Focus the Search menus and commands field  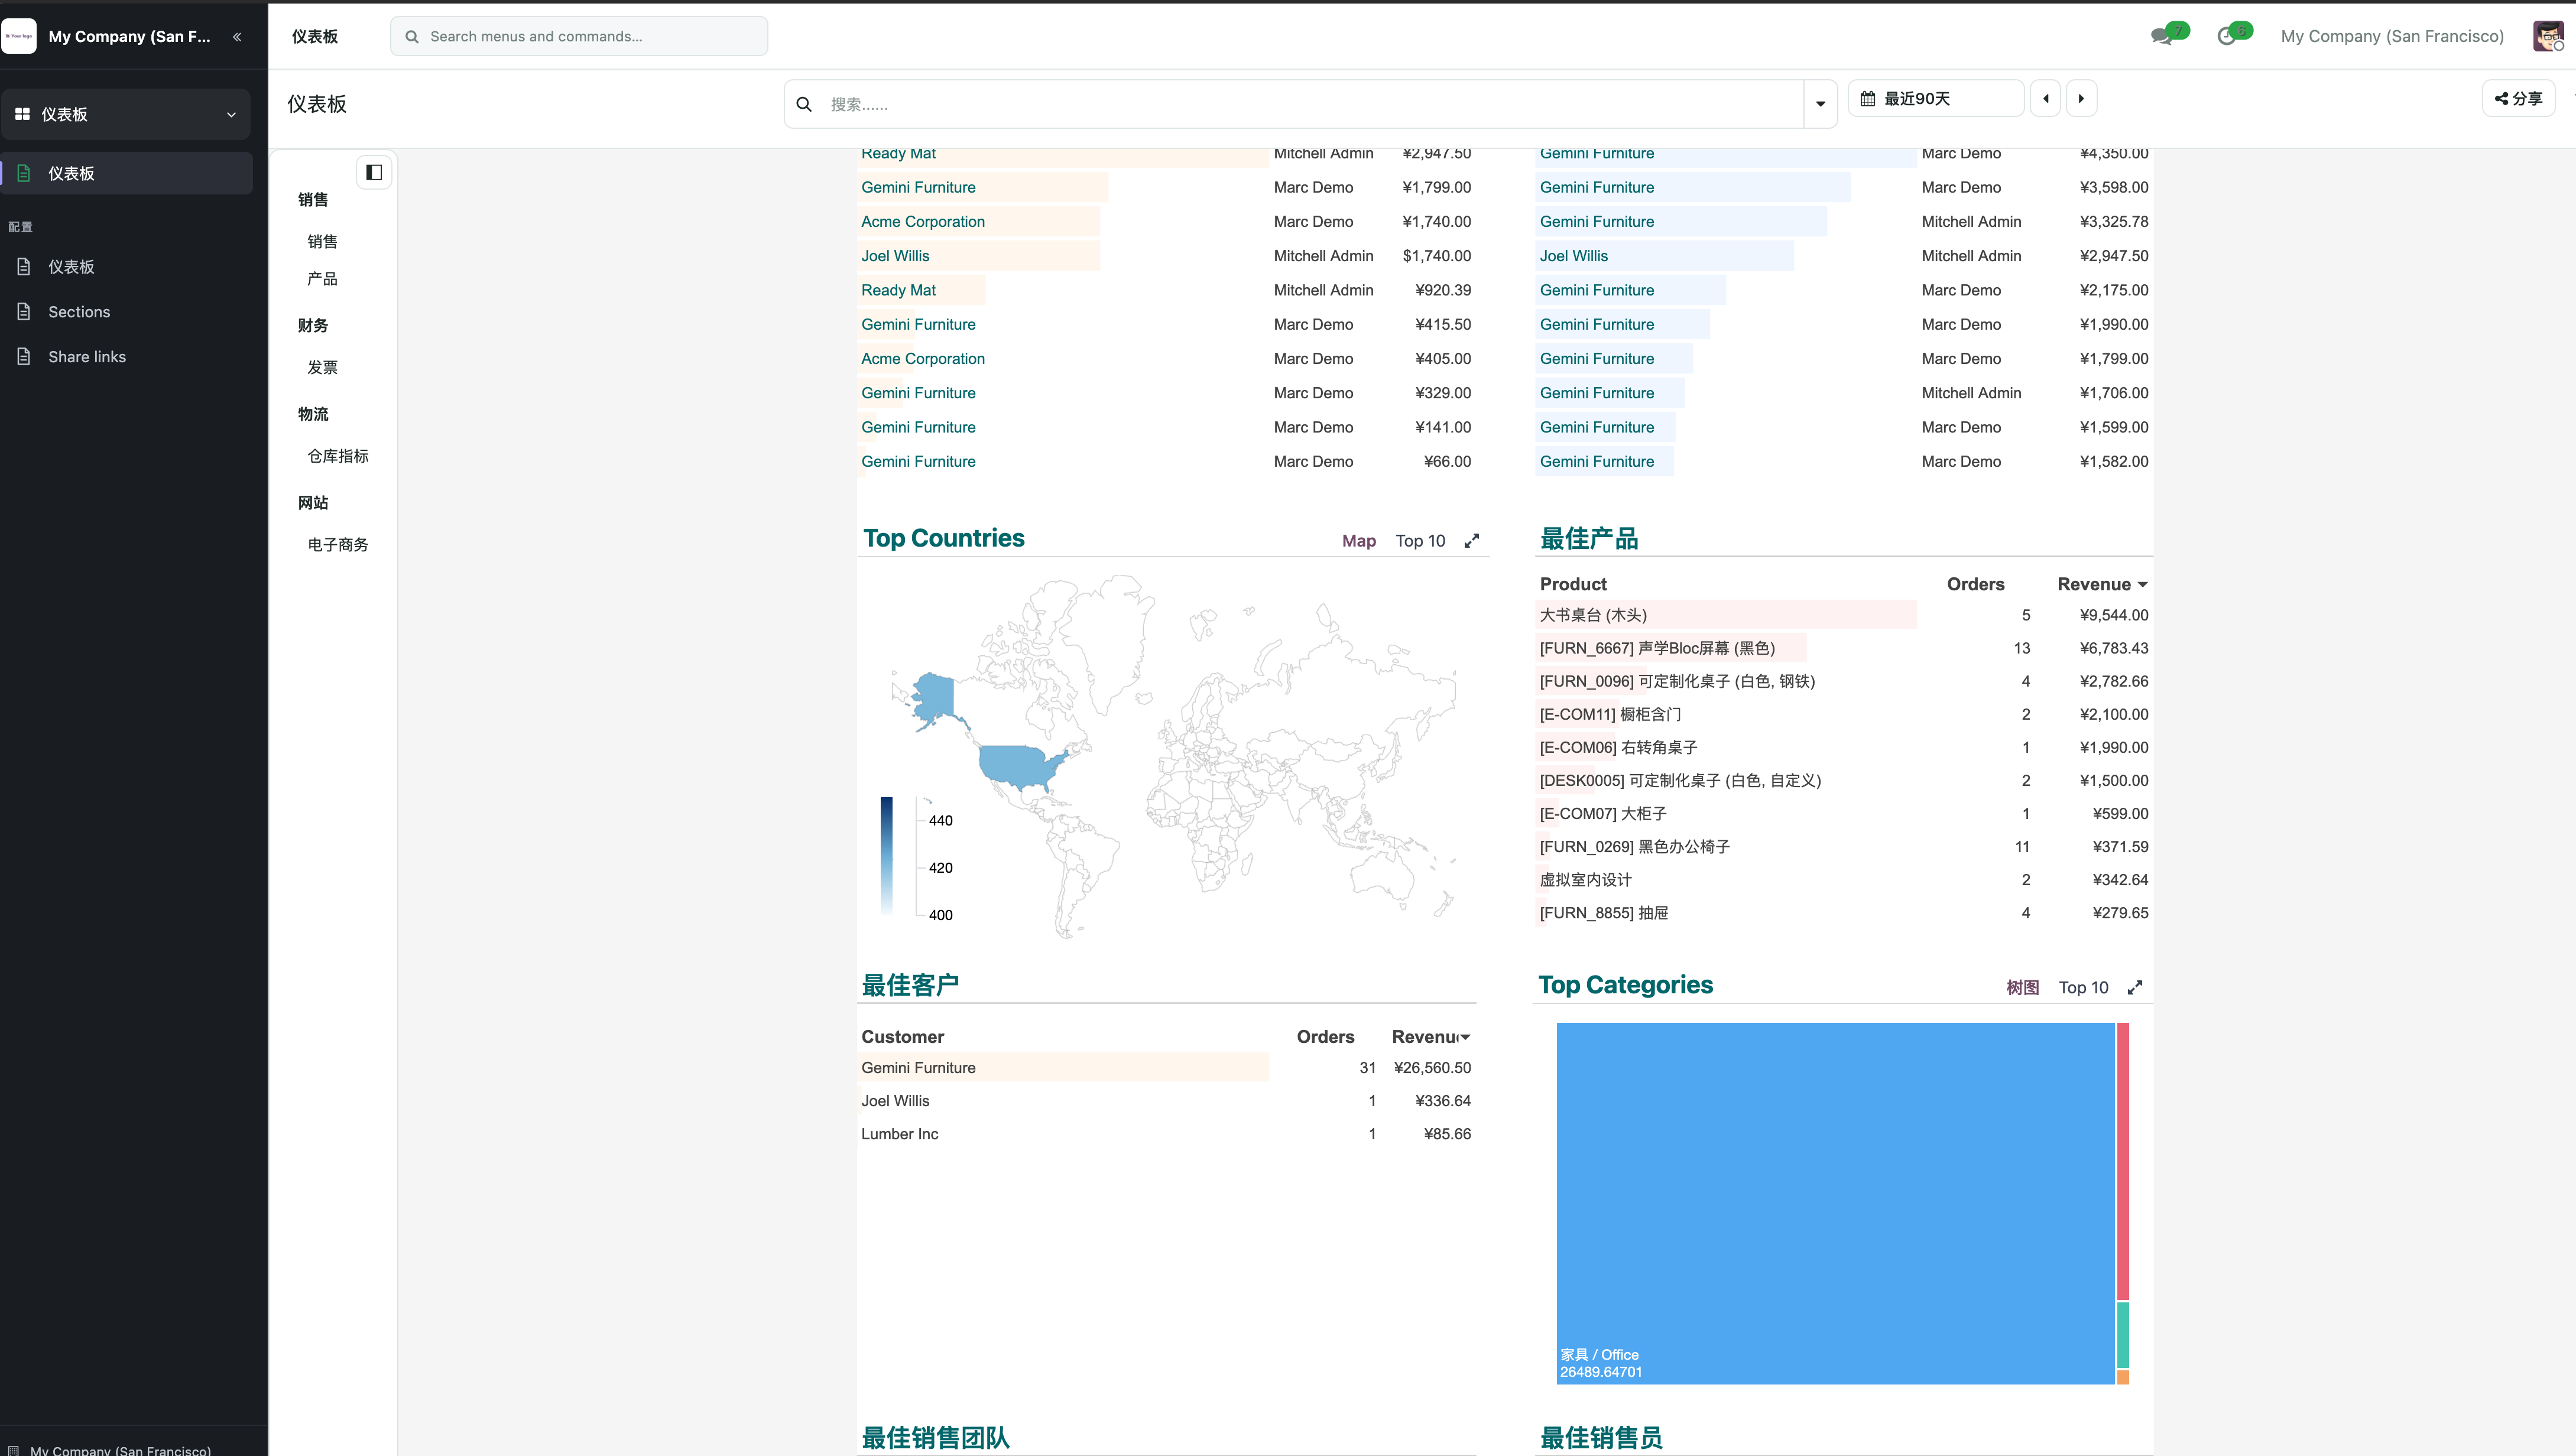[579, 36]
